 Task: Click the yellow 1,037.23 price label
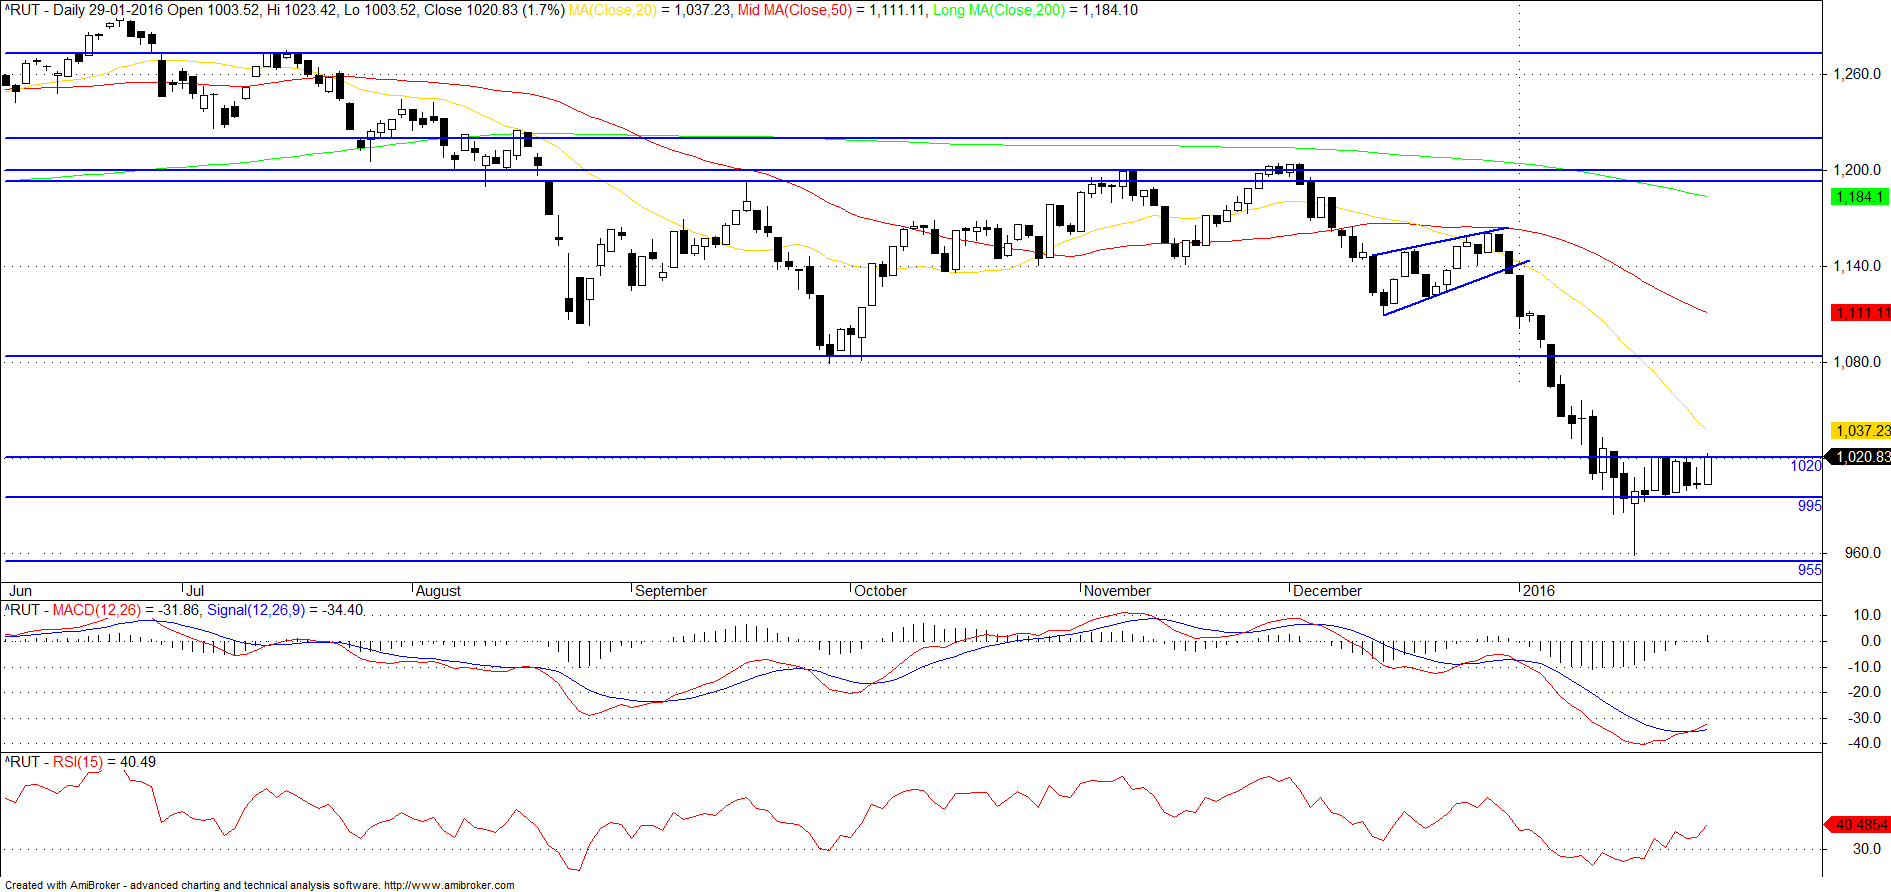click(x=1860, y=430)
